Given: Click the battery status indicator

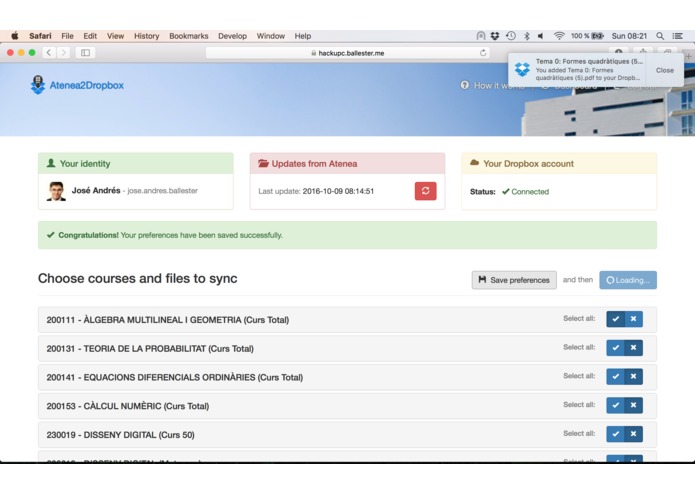Looking at the screenshot, I should pos(587,36).
